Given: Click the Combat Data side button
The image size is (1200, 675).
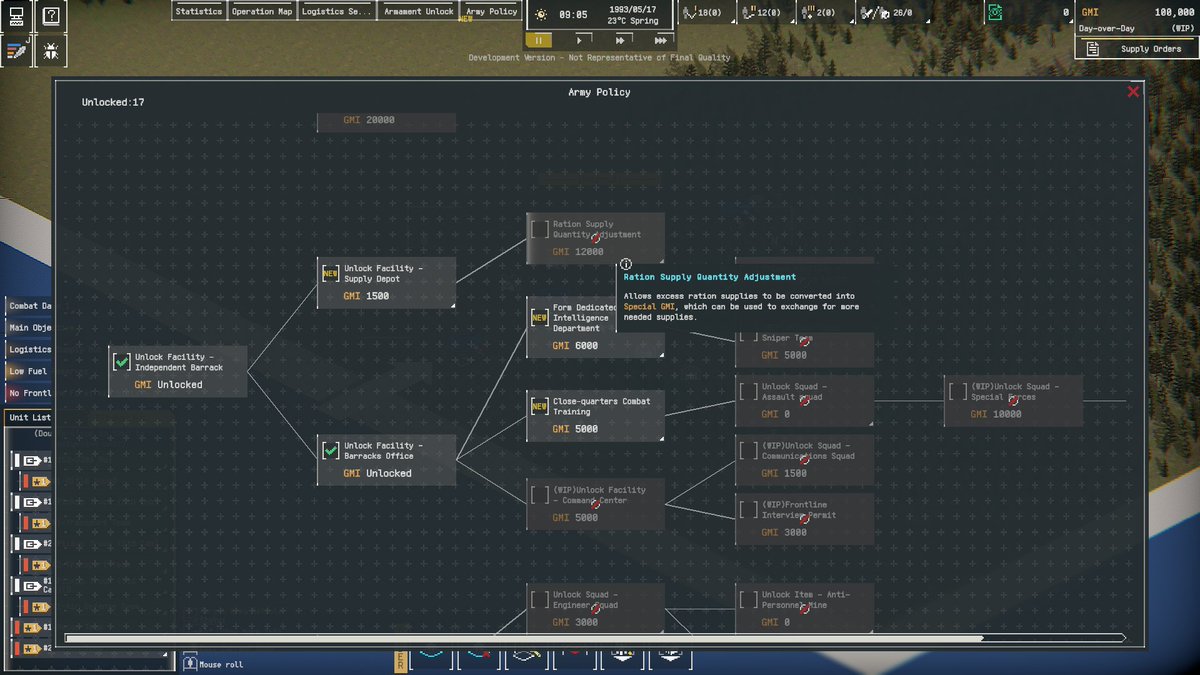Looking at the screenshot, I should pyautogui.click(x=29, y=306).
